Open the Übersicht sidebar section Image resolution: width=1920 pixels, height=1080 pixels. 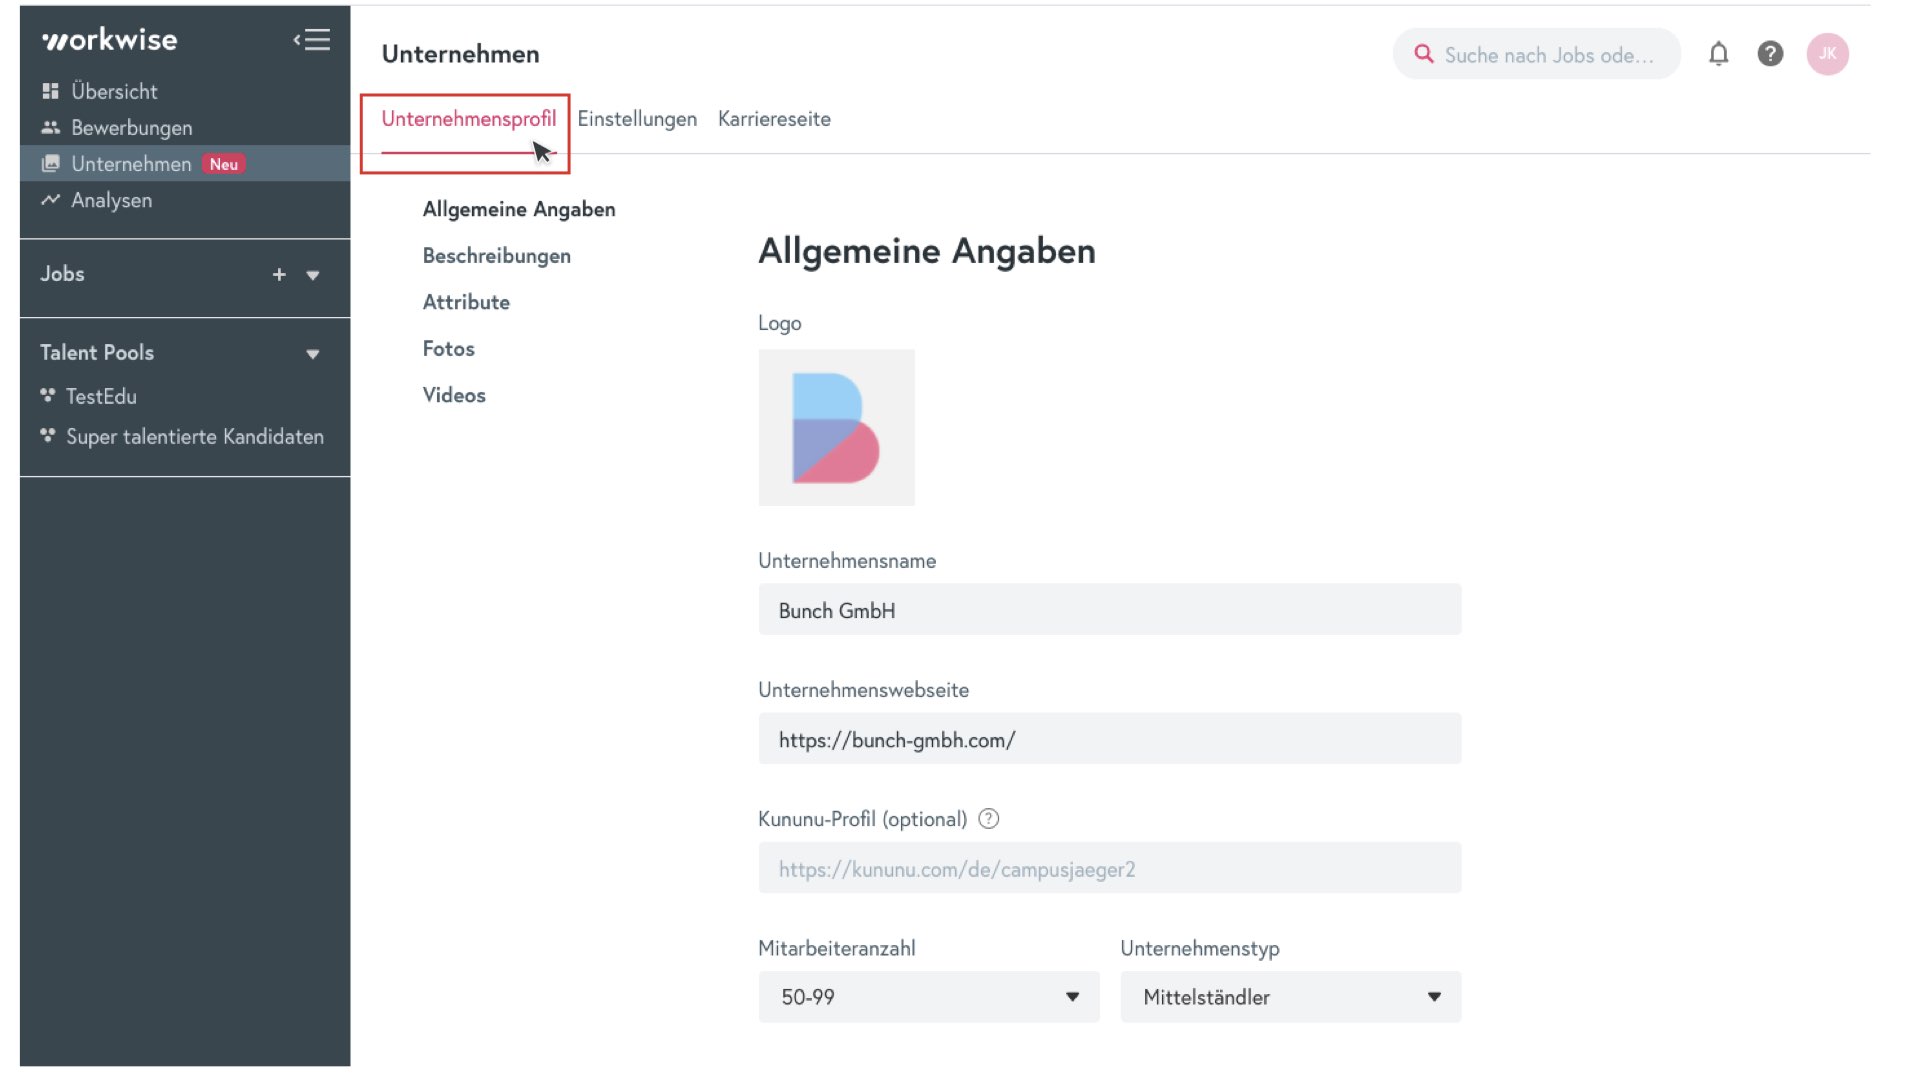(49, 90)
